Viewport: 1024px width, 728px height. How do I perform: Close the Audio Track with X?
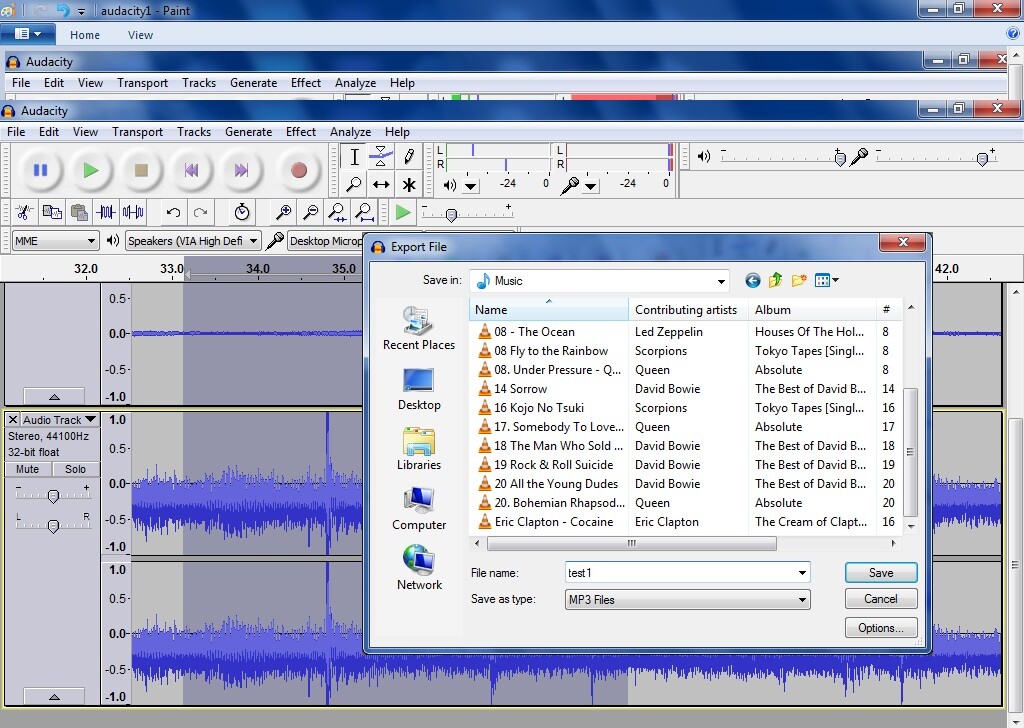click(12, 419)
